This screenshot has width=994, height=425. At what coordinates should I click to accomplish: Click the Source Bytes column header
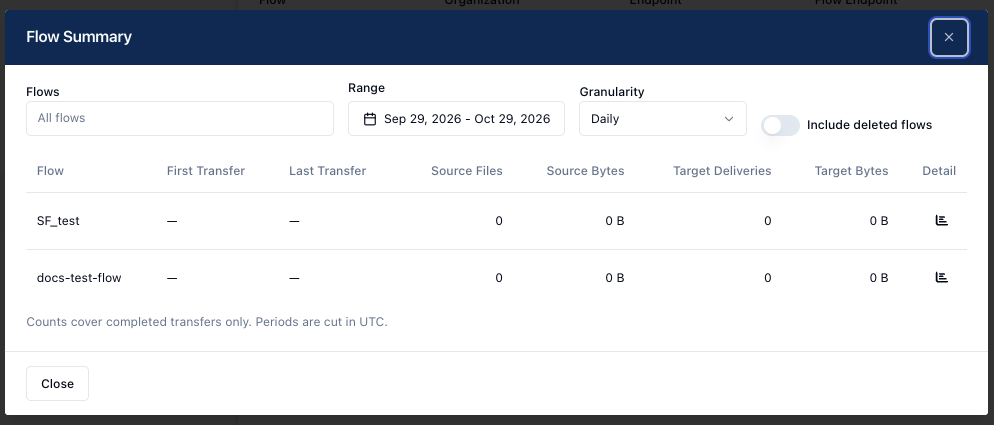585,171
